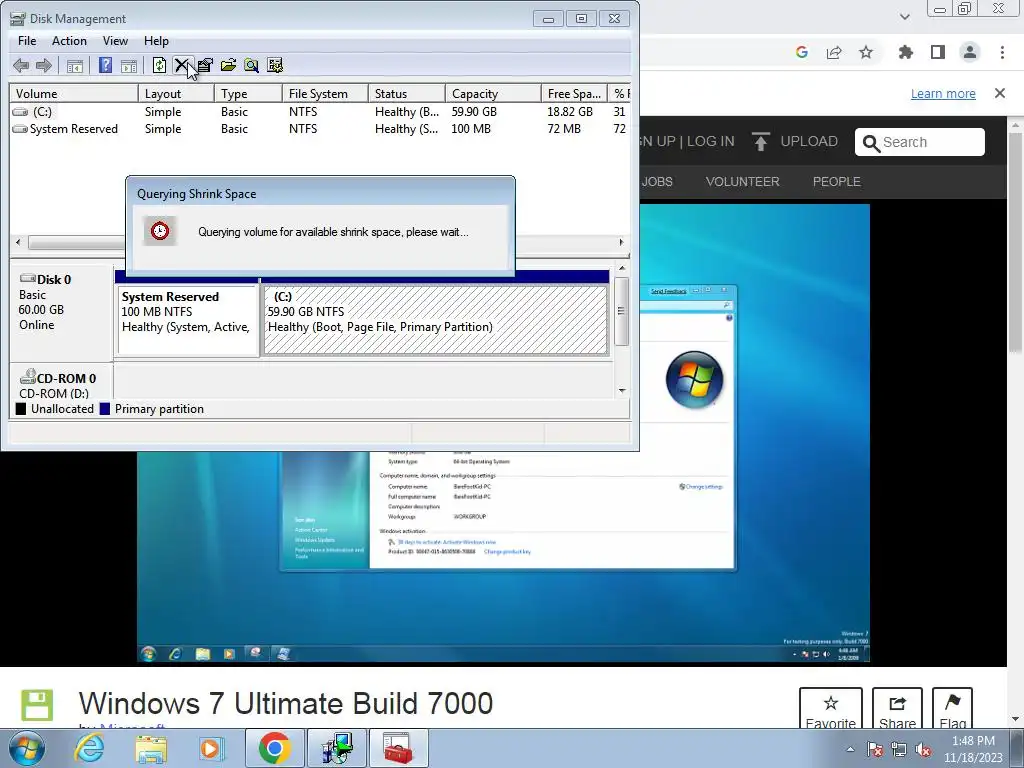
Task: Open the Action menu
Action: [x=69, y=40]
